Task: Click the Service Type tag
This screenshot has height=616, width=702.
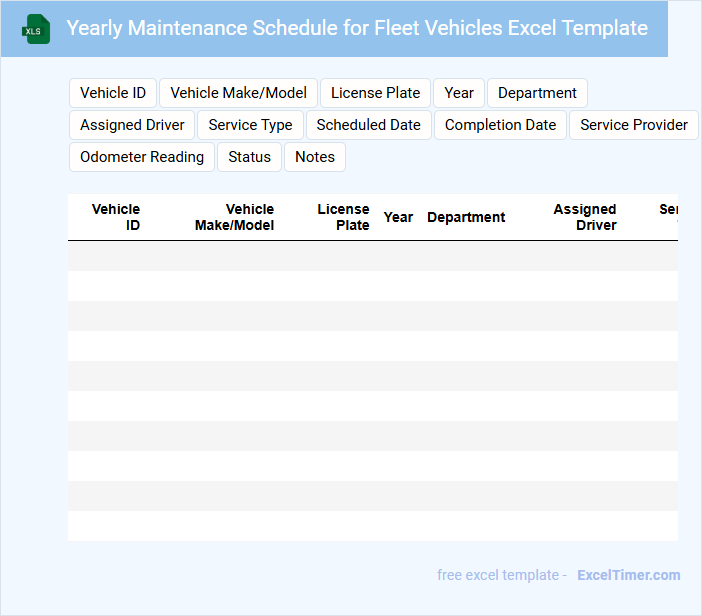Action: click(x=250, y=125)
